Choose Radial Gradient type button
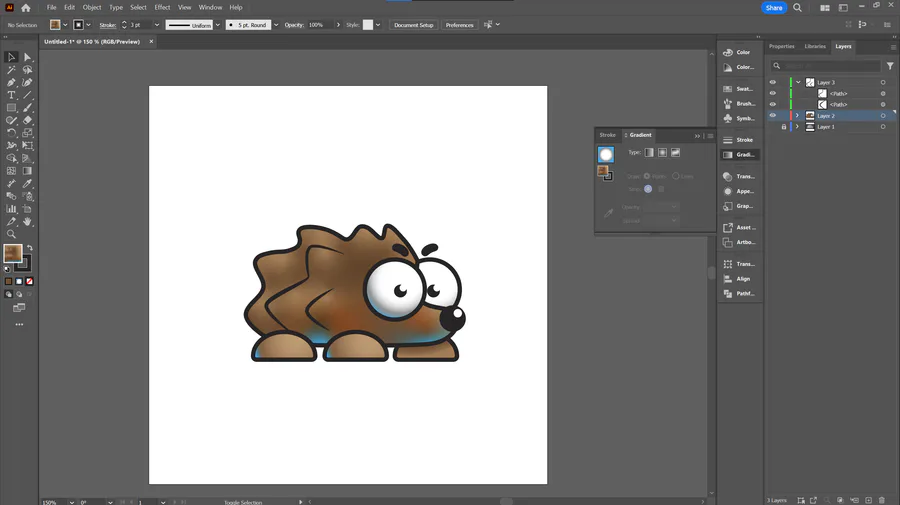 pyautogui.click(x=662, y=153)
